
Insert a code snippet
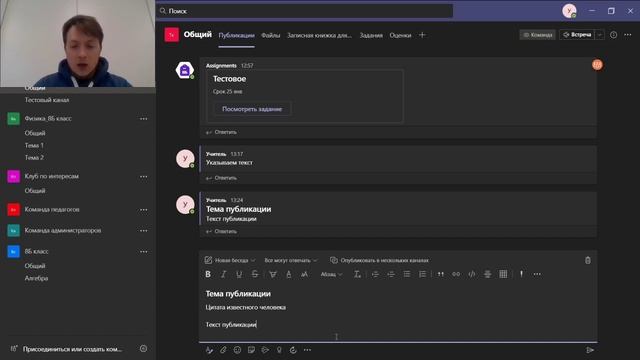[x=472, y=274]
